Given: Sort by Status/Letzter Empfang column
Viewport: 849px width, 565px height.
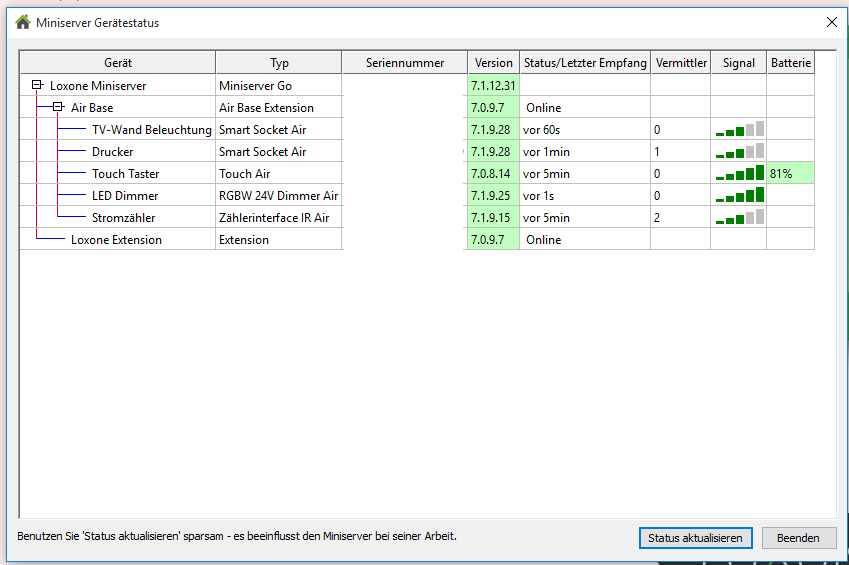Looking at the screenshot, I should tap(585, 63).
